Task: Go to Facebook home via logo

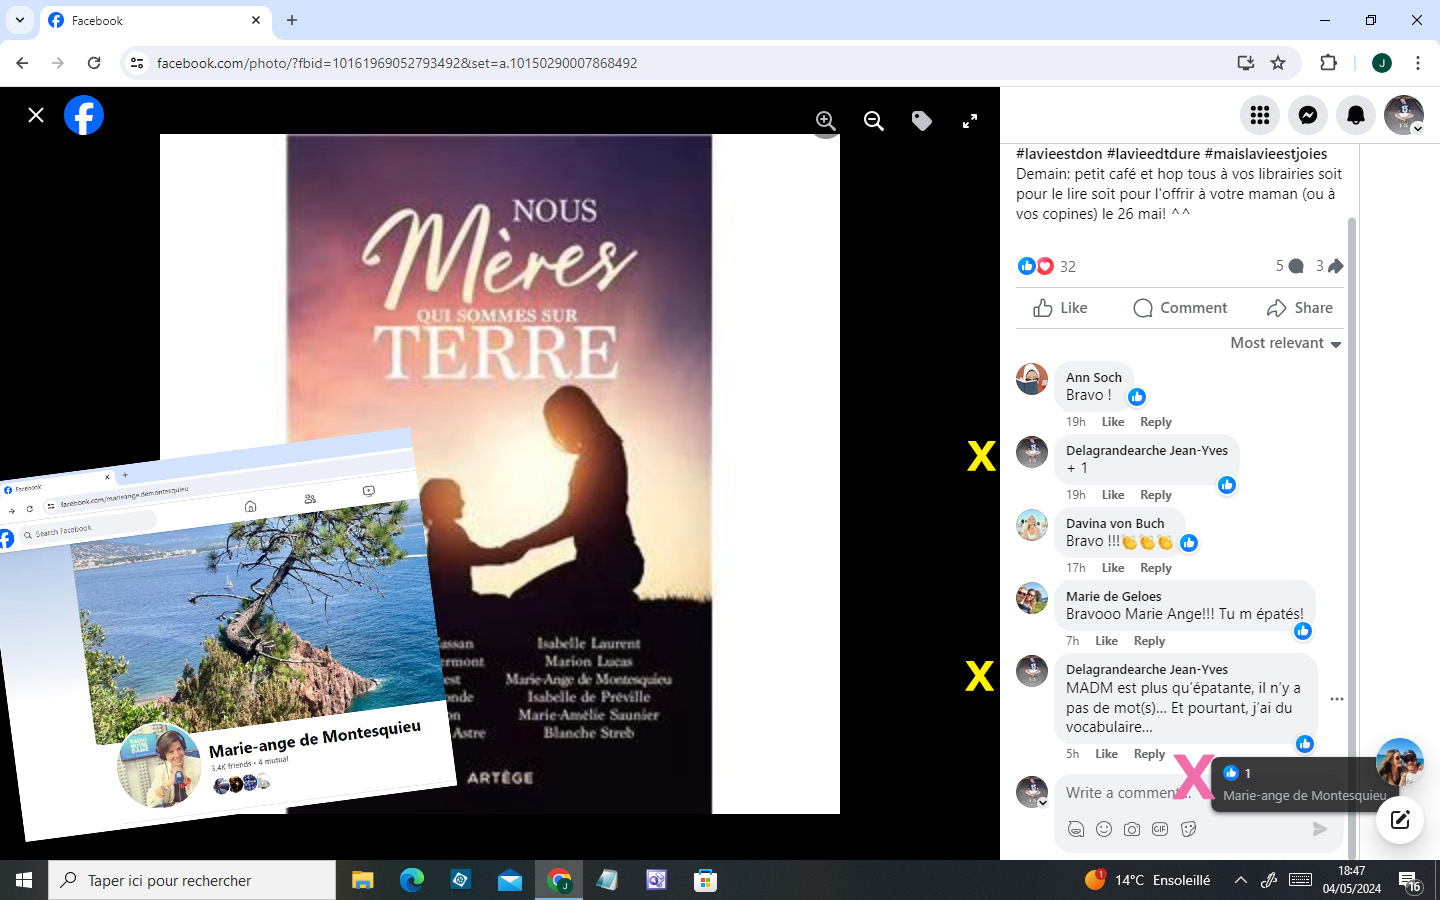Action: pos(84,115)
